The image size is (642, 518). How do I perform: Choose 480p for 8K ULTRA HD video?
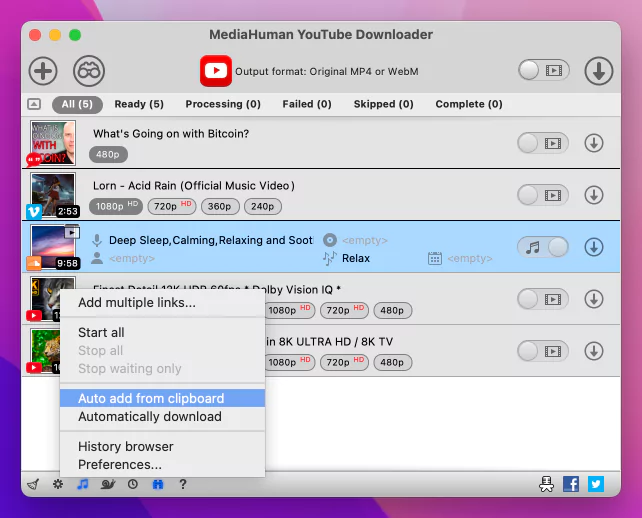pyautogui.click(x=393, y=362)
